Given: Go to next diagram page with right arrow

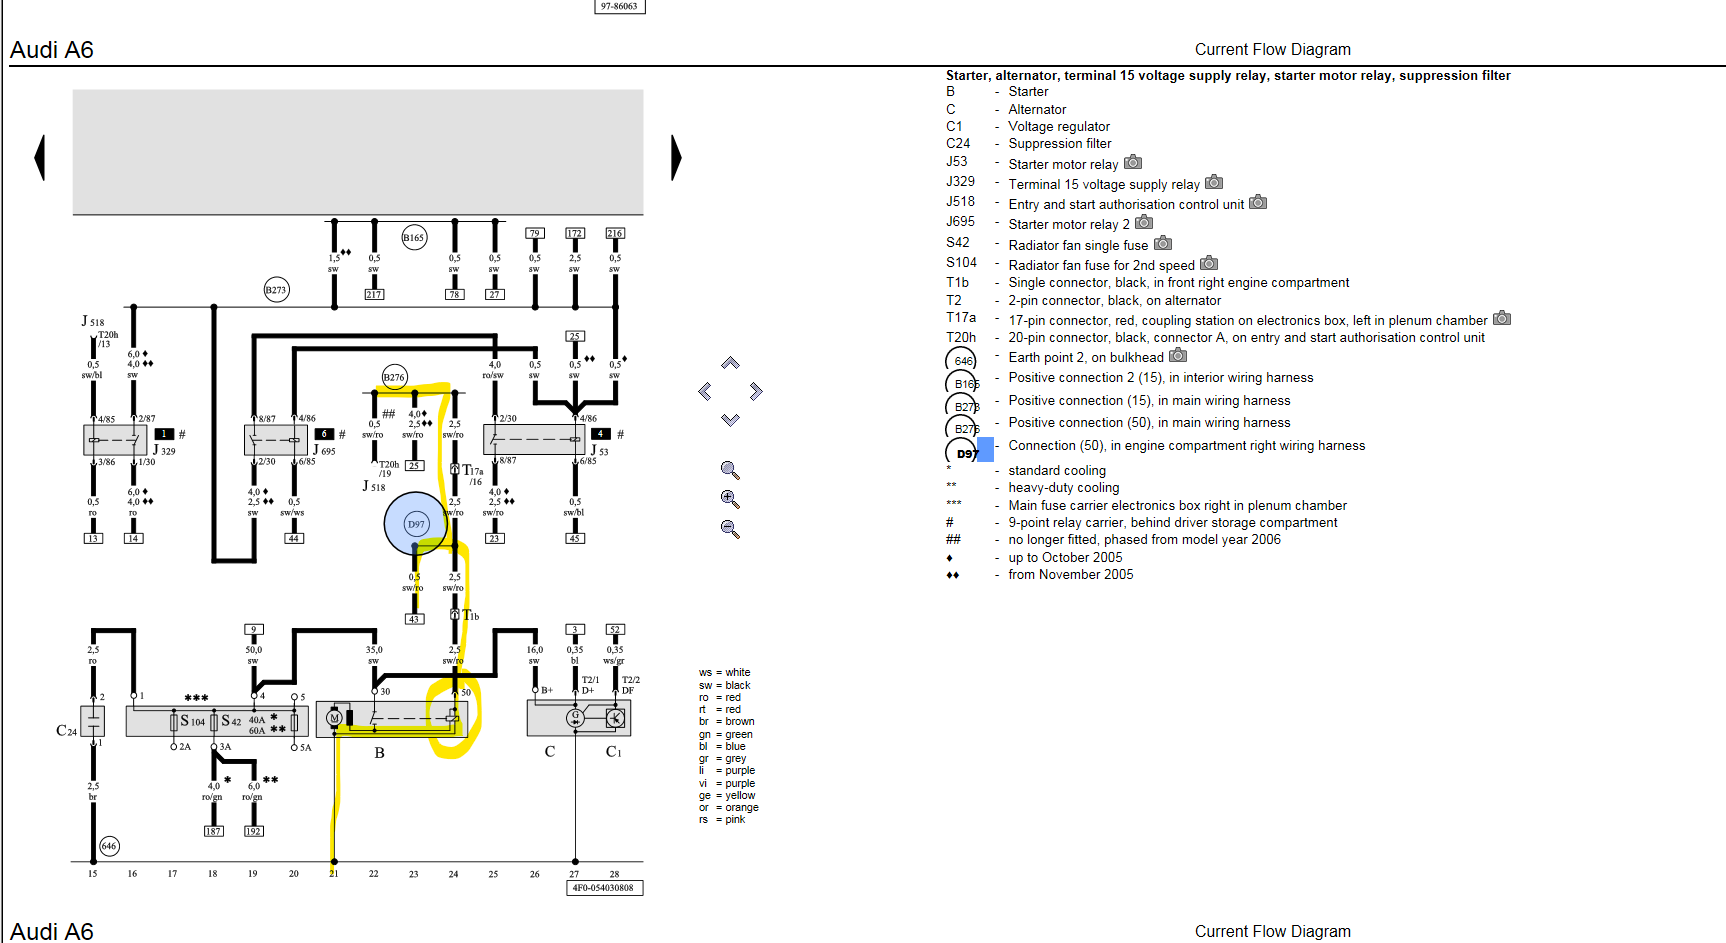Looking at the screenshot, I should [x=676, y=158].
